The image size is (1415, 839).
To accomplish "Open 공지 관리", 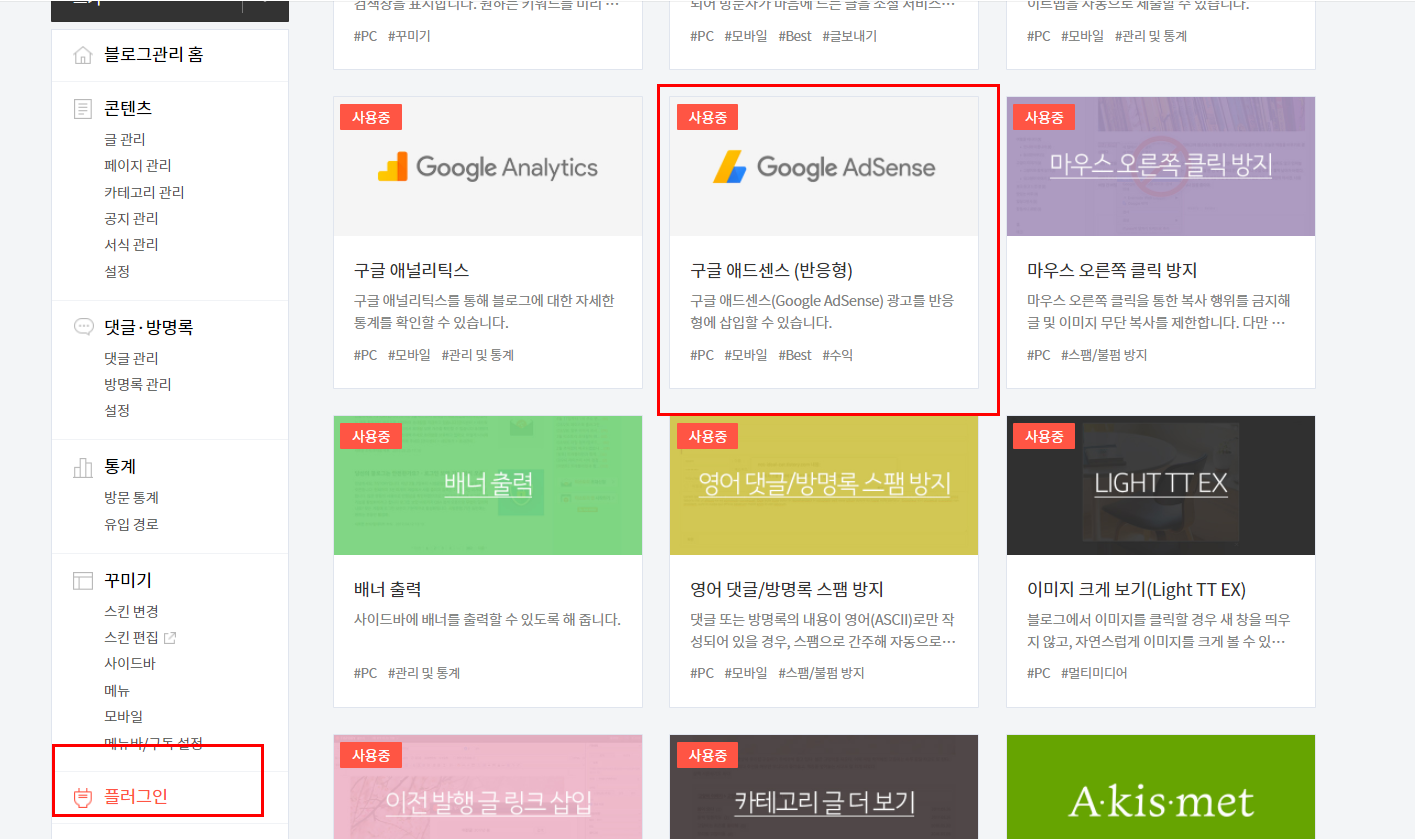I will pos(131,218).
